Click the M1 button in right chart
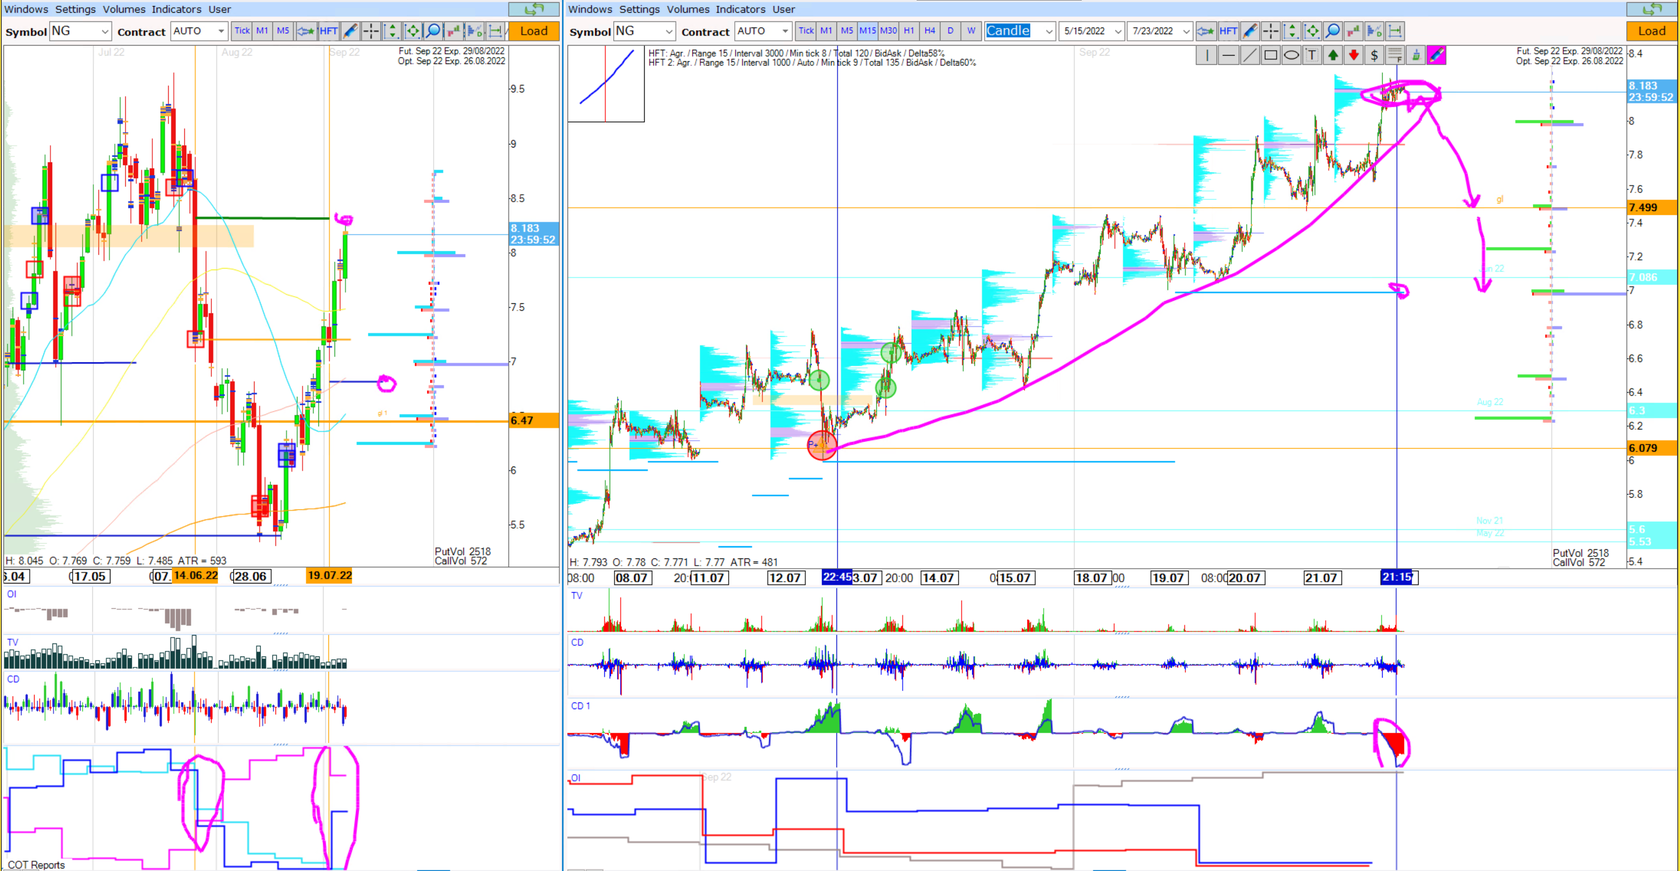This screenshot has height=871, width=1680. tap(826, 31)
